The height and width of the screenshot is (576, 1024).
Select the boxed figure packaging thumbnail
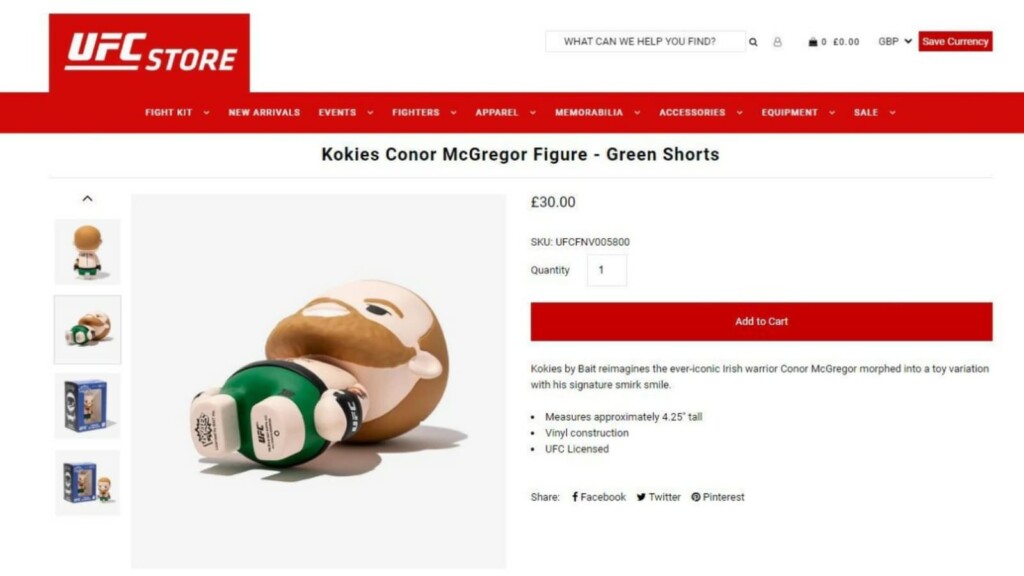point(88,406)
